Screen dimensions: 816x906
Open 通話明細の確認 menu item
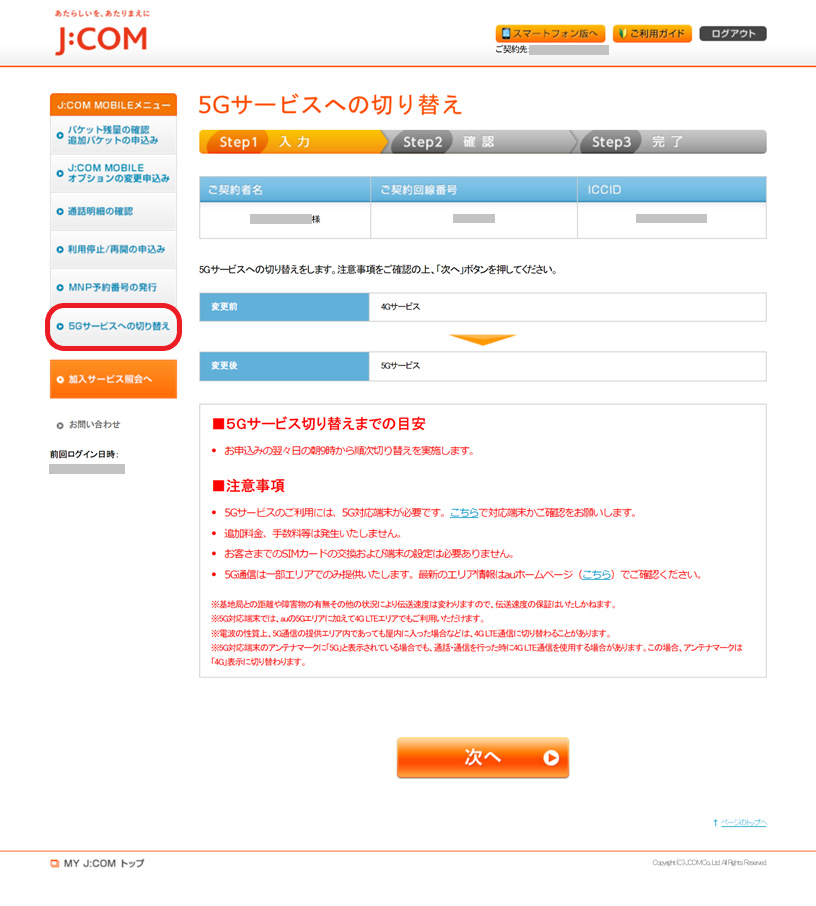click(x=113, y=211)
